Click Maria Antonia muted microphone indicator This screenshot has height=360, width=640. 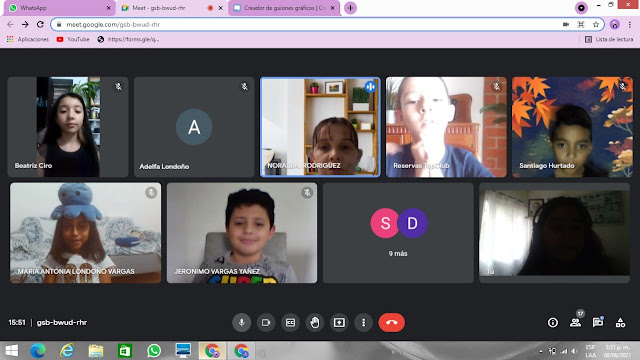[151, 192]
